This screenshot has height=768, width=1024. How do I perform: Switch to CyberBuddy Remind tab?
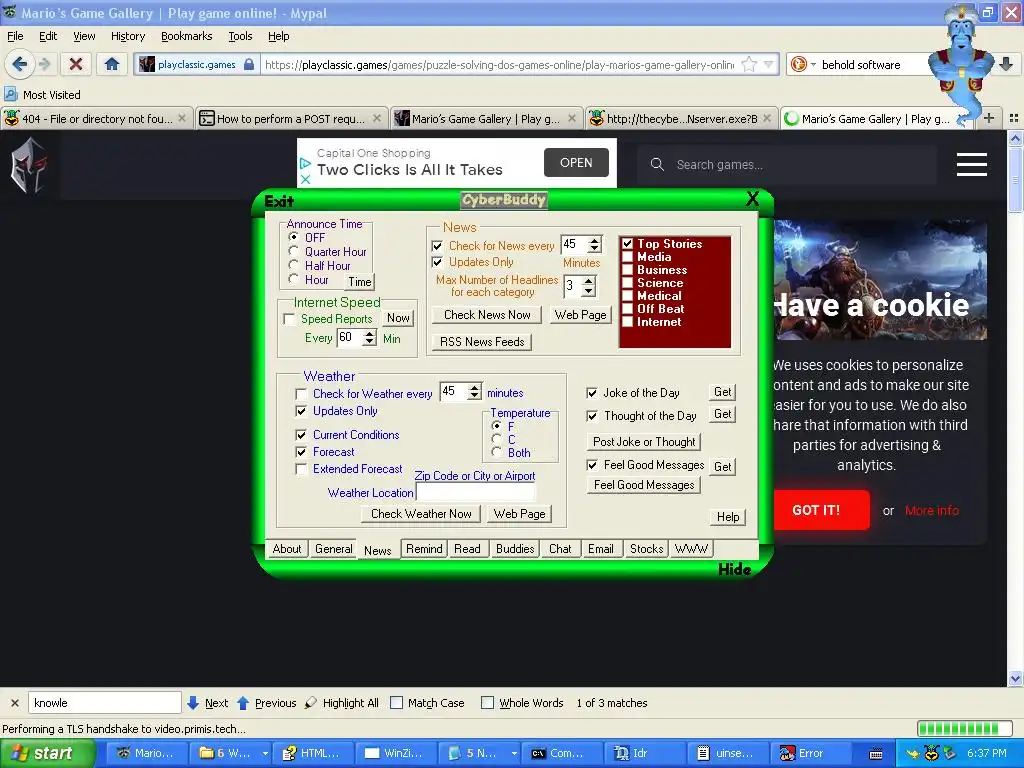[424, 549]
